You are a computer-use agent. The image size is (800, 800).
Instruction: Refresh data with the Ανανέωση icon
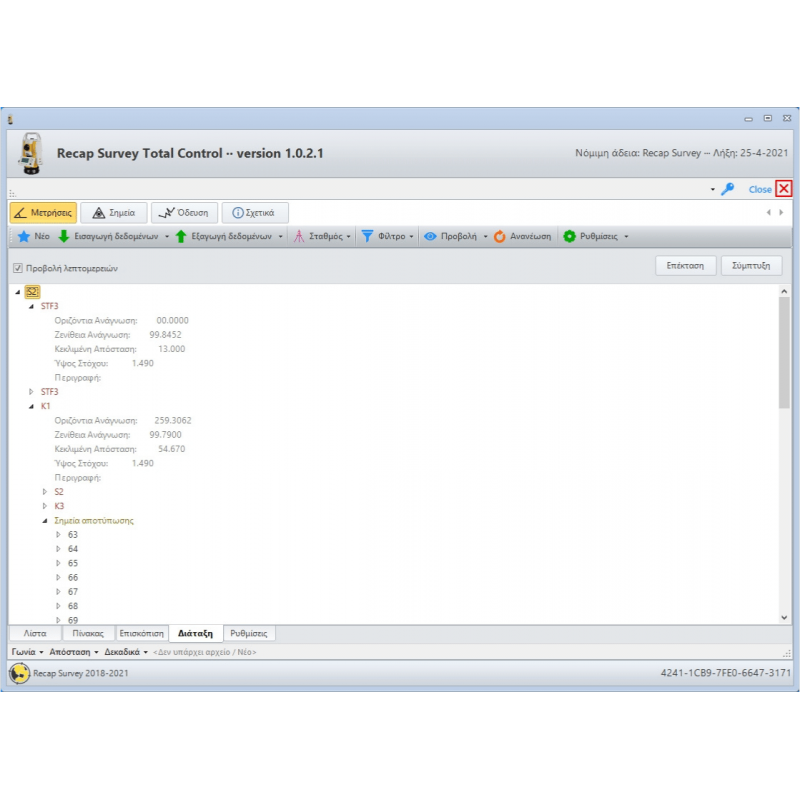499,237
